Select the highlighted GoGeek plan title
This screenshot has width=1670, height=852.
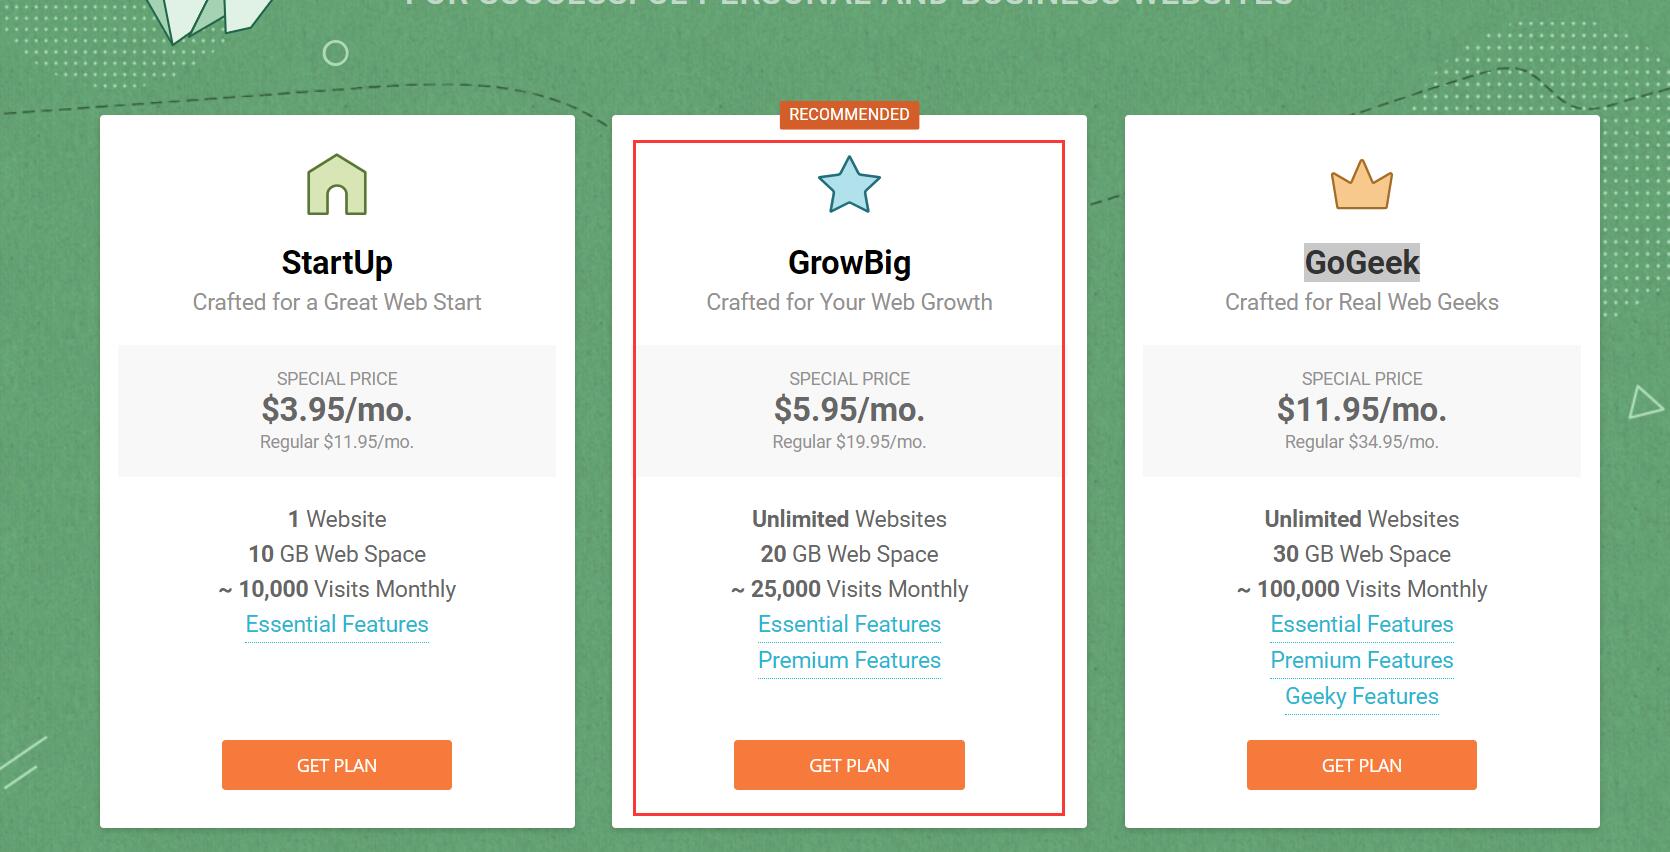pos(1362,263)
